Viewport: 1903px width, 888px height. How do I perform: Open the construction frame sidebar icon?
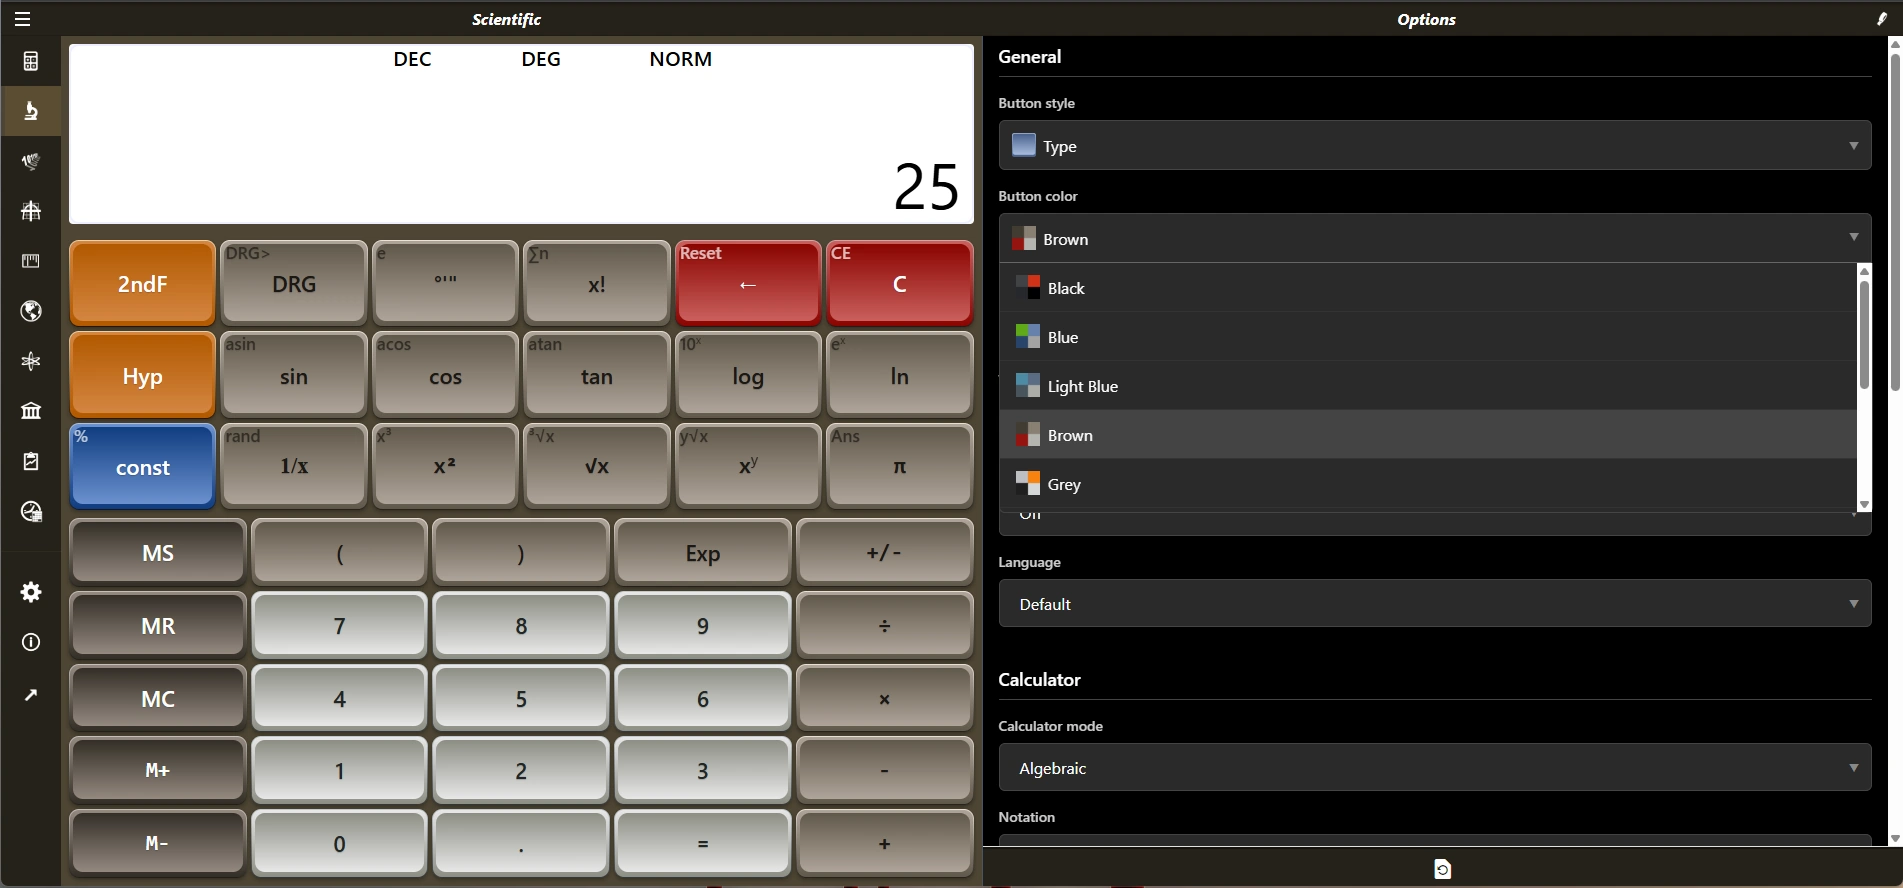point(31,211)
